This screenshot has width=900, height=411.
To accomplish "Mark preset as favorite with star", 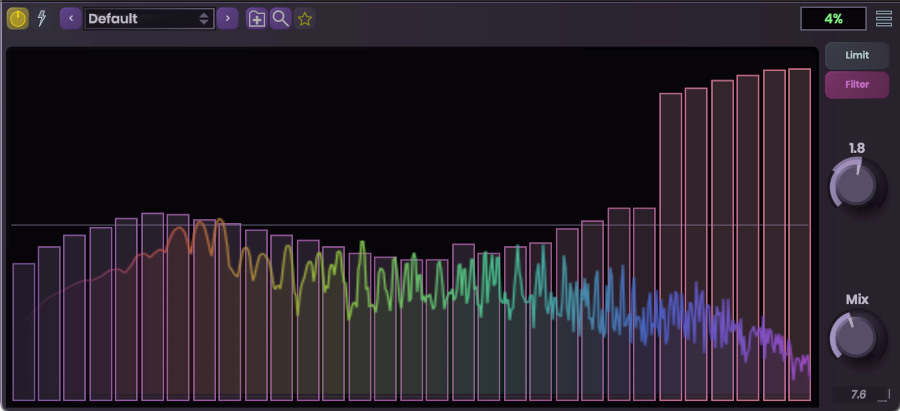I will pos(305,18).
